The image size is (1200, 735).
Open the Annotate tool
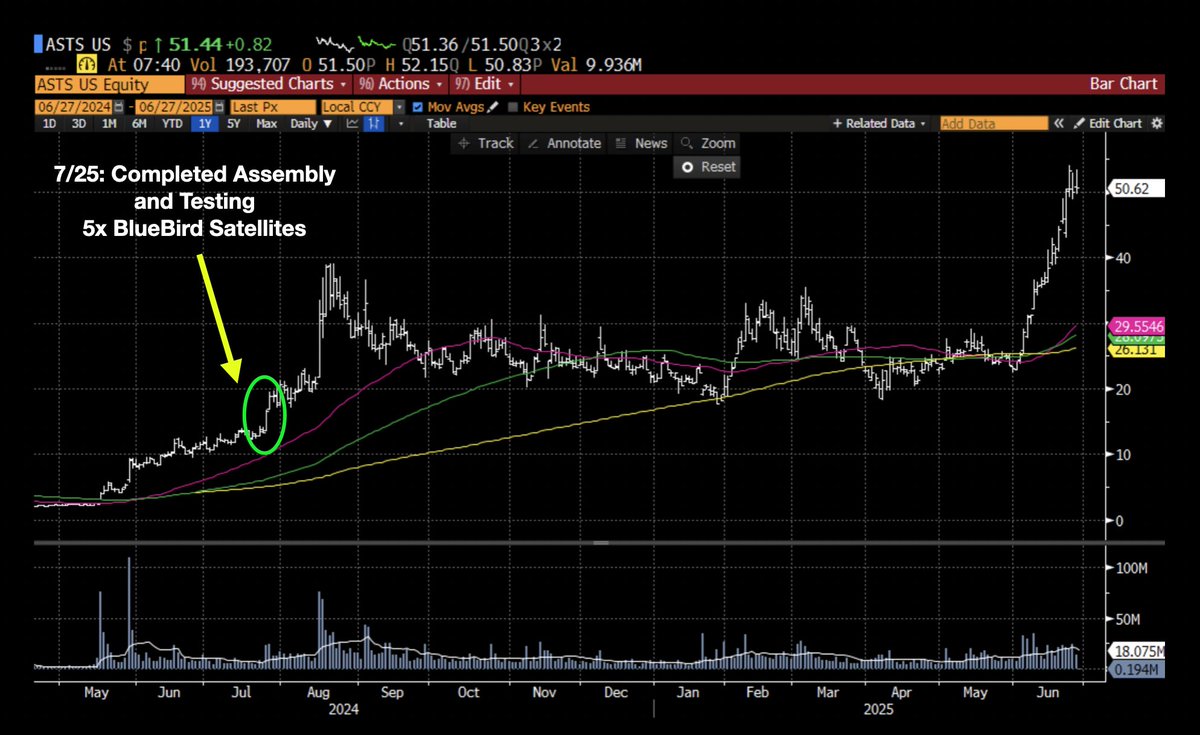coord(564,143)
